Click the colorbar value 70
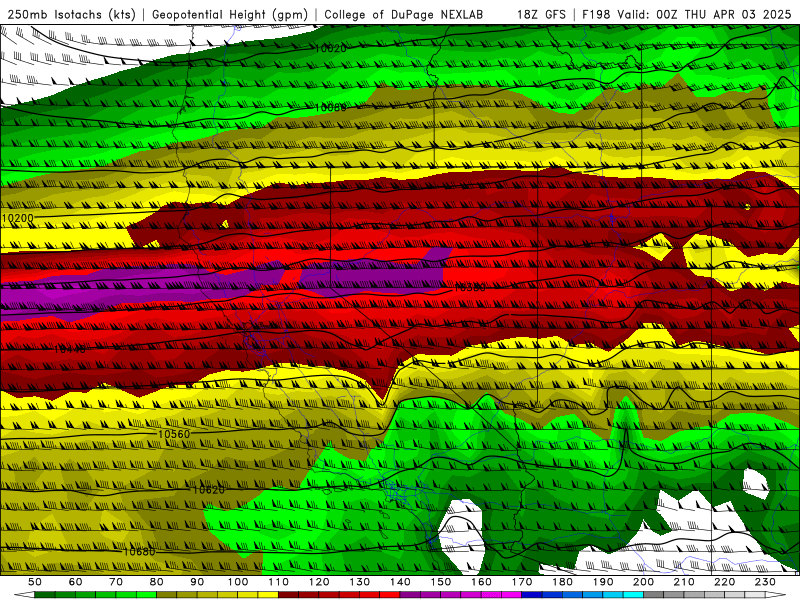Image resolution: width=800 pixels, height=600 pixels. click(x=116, y=582)
